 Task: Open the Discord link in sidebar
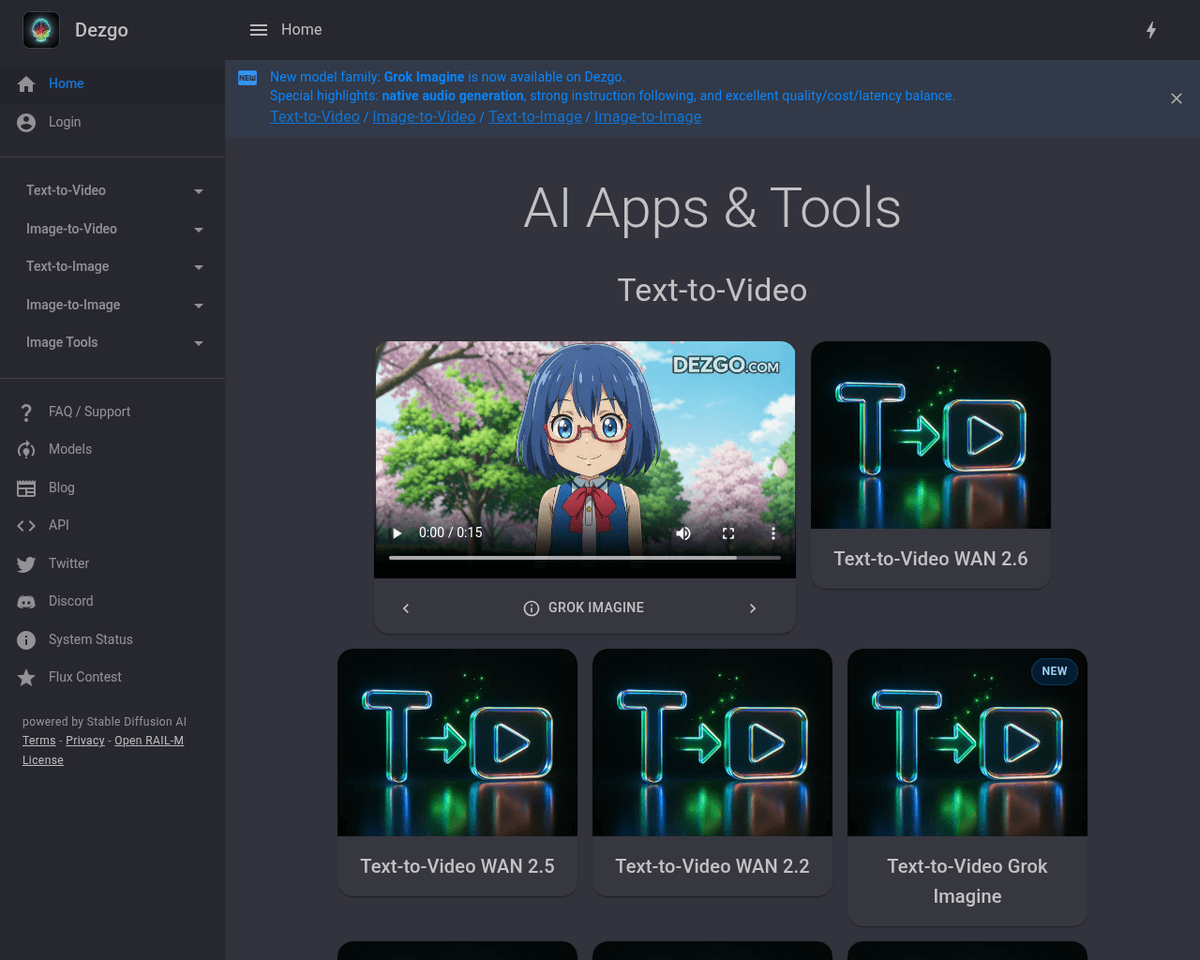tap(70, 601)
